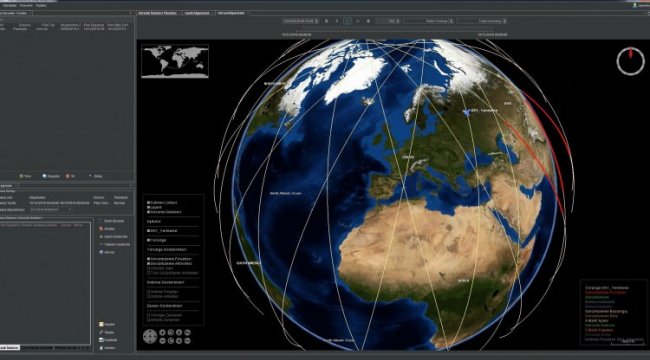Enable the Aktivite Zamanları checkbox
Image resolution: width=650 pixels, height=360 pixels.
click(149, 320)
